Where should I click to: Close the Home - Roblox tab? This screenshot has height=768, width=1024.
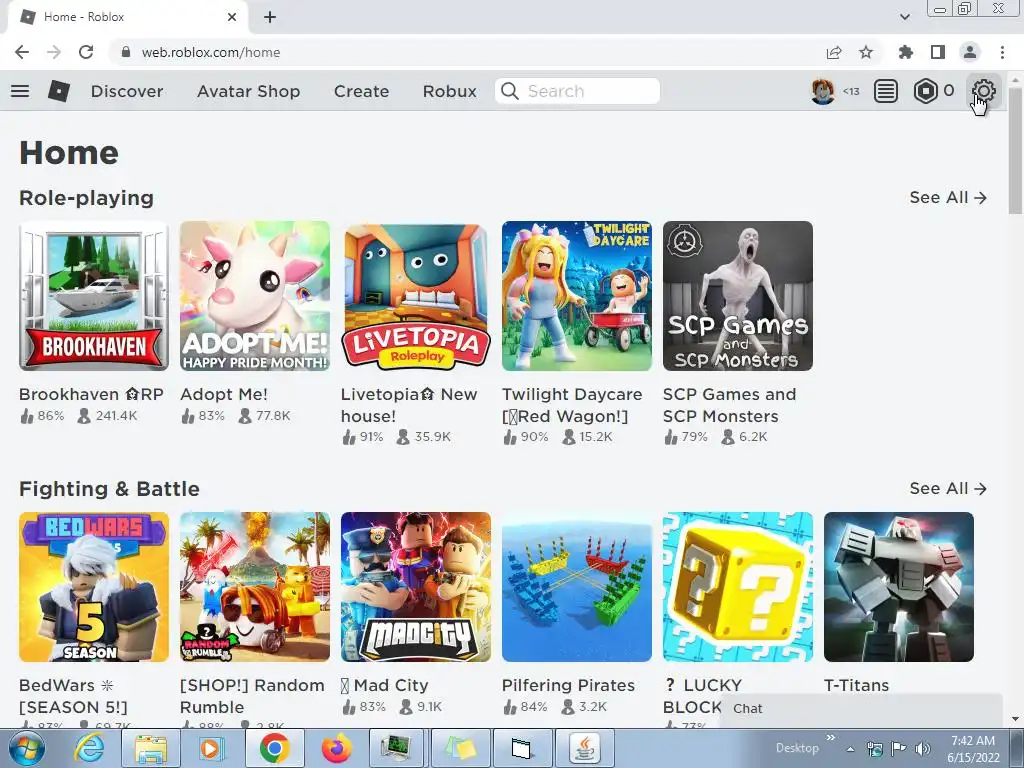(232, 17)
